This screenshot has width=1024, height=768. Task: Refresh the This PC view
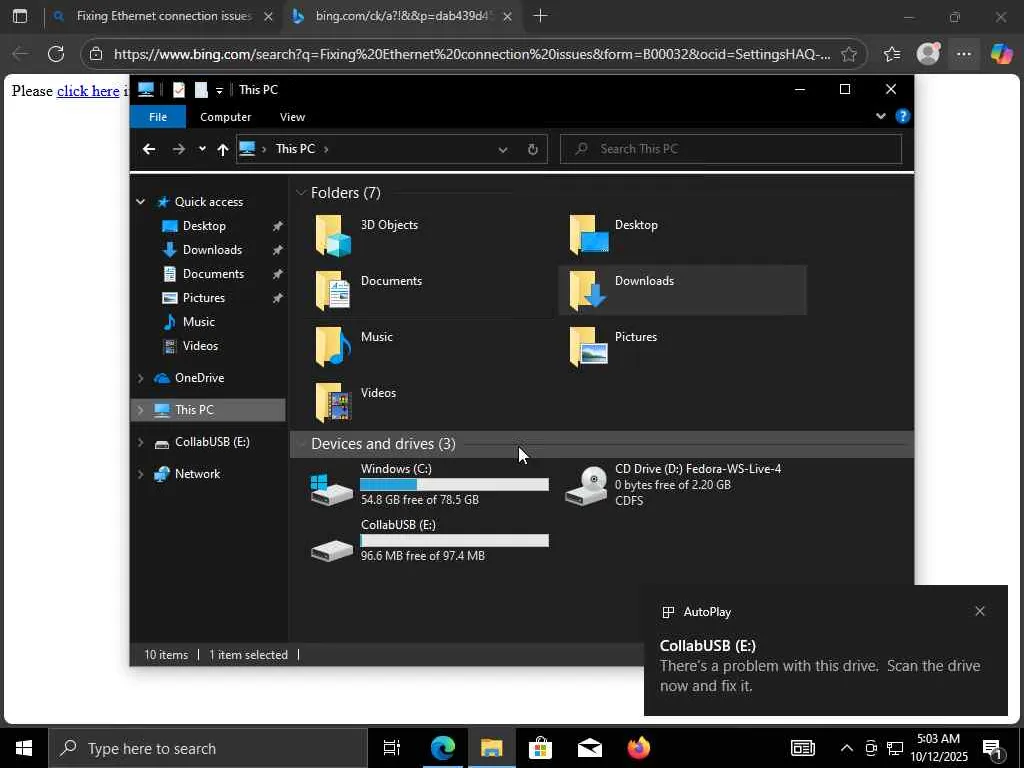533,150
